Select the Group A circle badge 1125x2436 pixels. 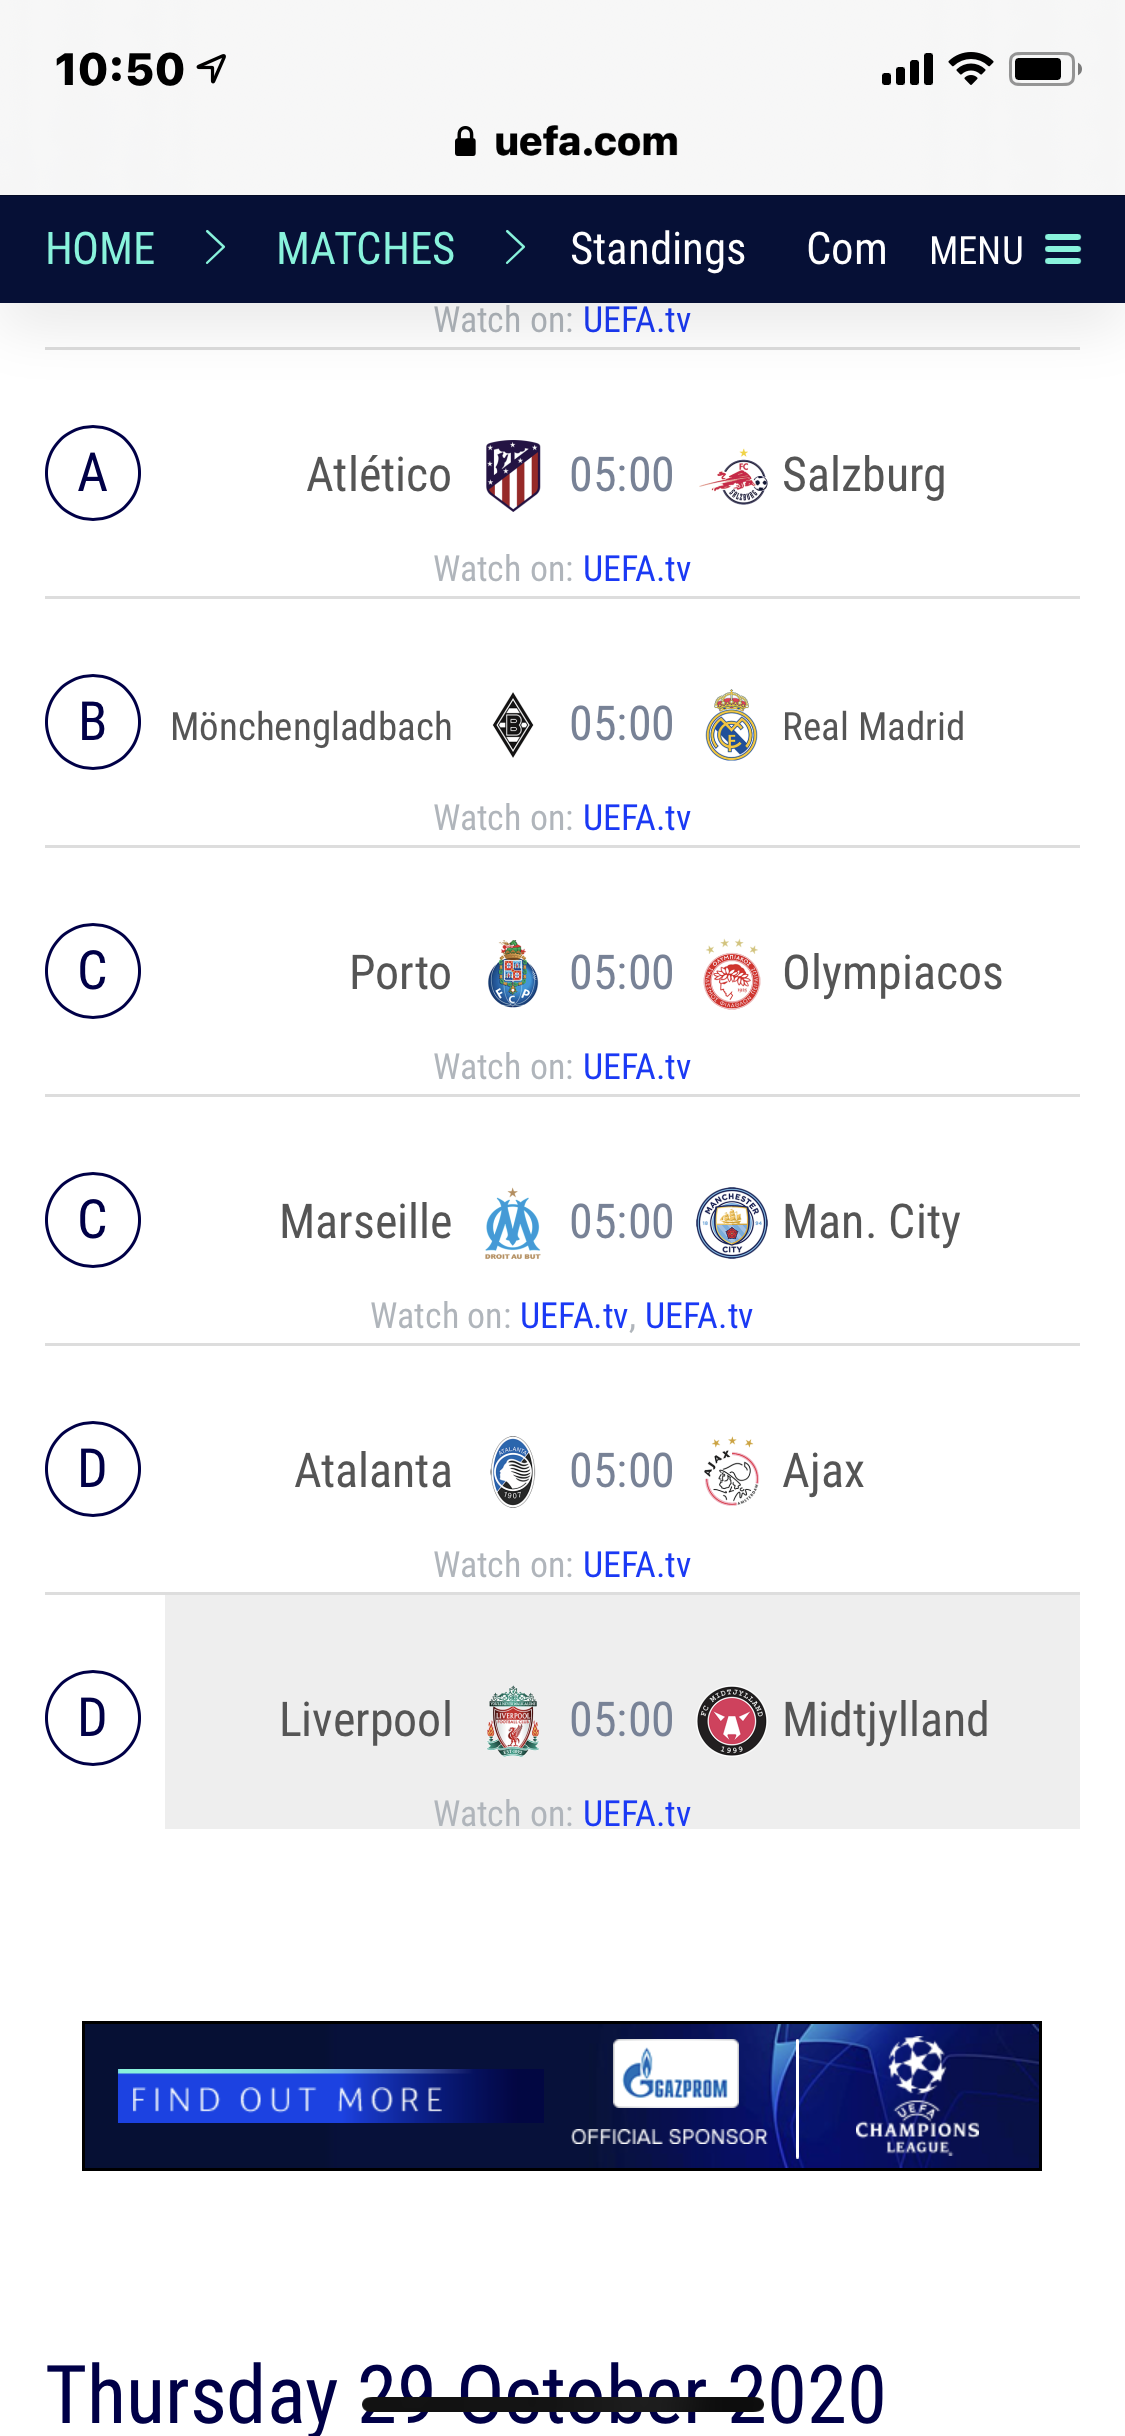(x=93, y=473)
